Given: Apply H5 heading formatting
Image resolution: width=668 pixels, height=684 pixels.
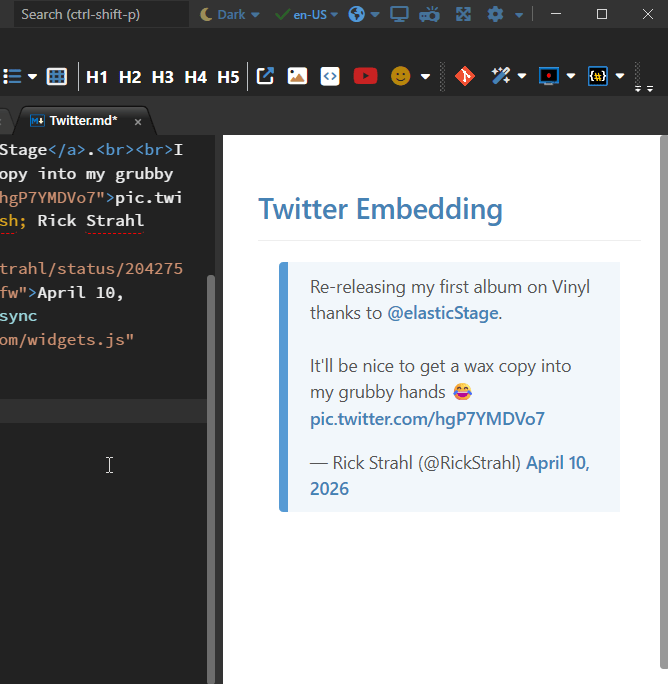Looking at the screenshot, I should click(x=228, y=77).
